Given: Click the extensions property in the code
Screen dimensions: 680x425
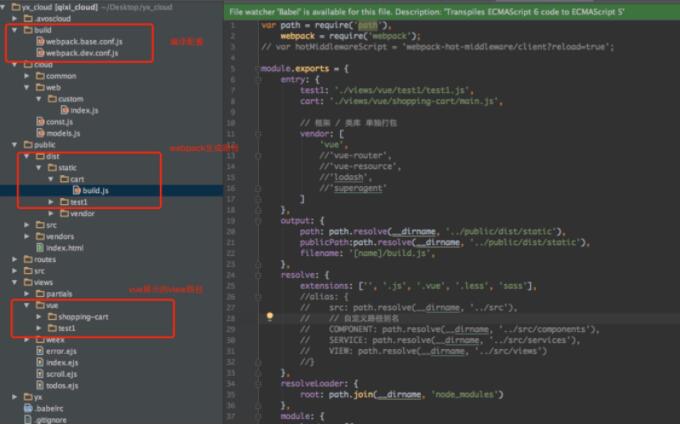Looking at the screenshot, I should click(324, 286).
